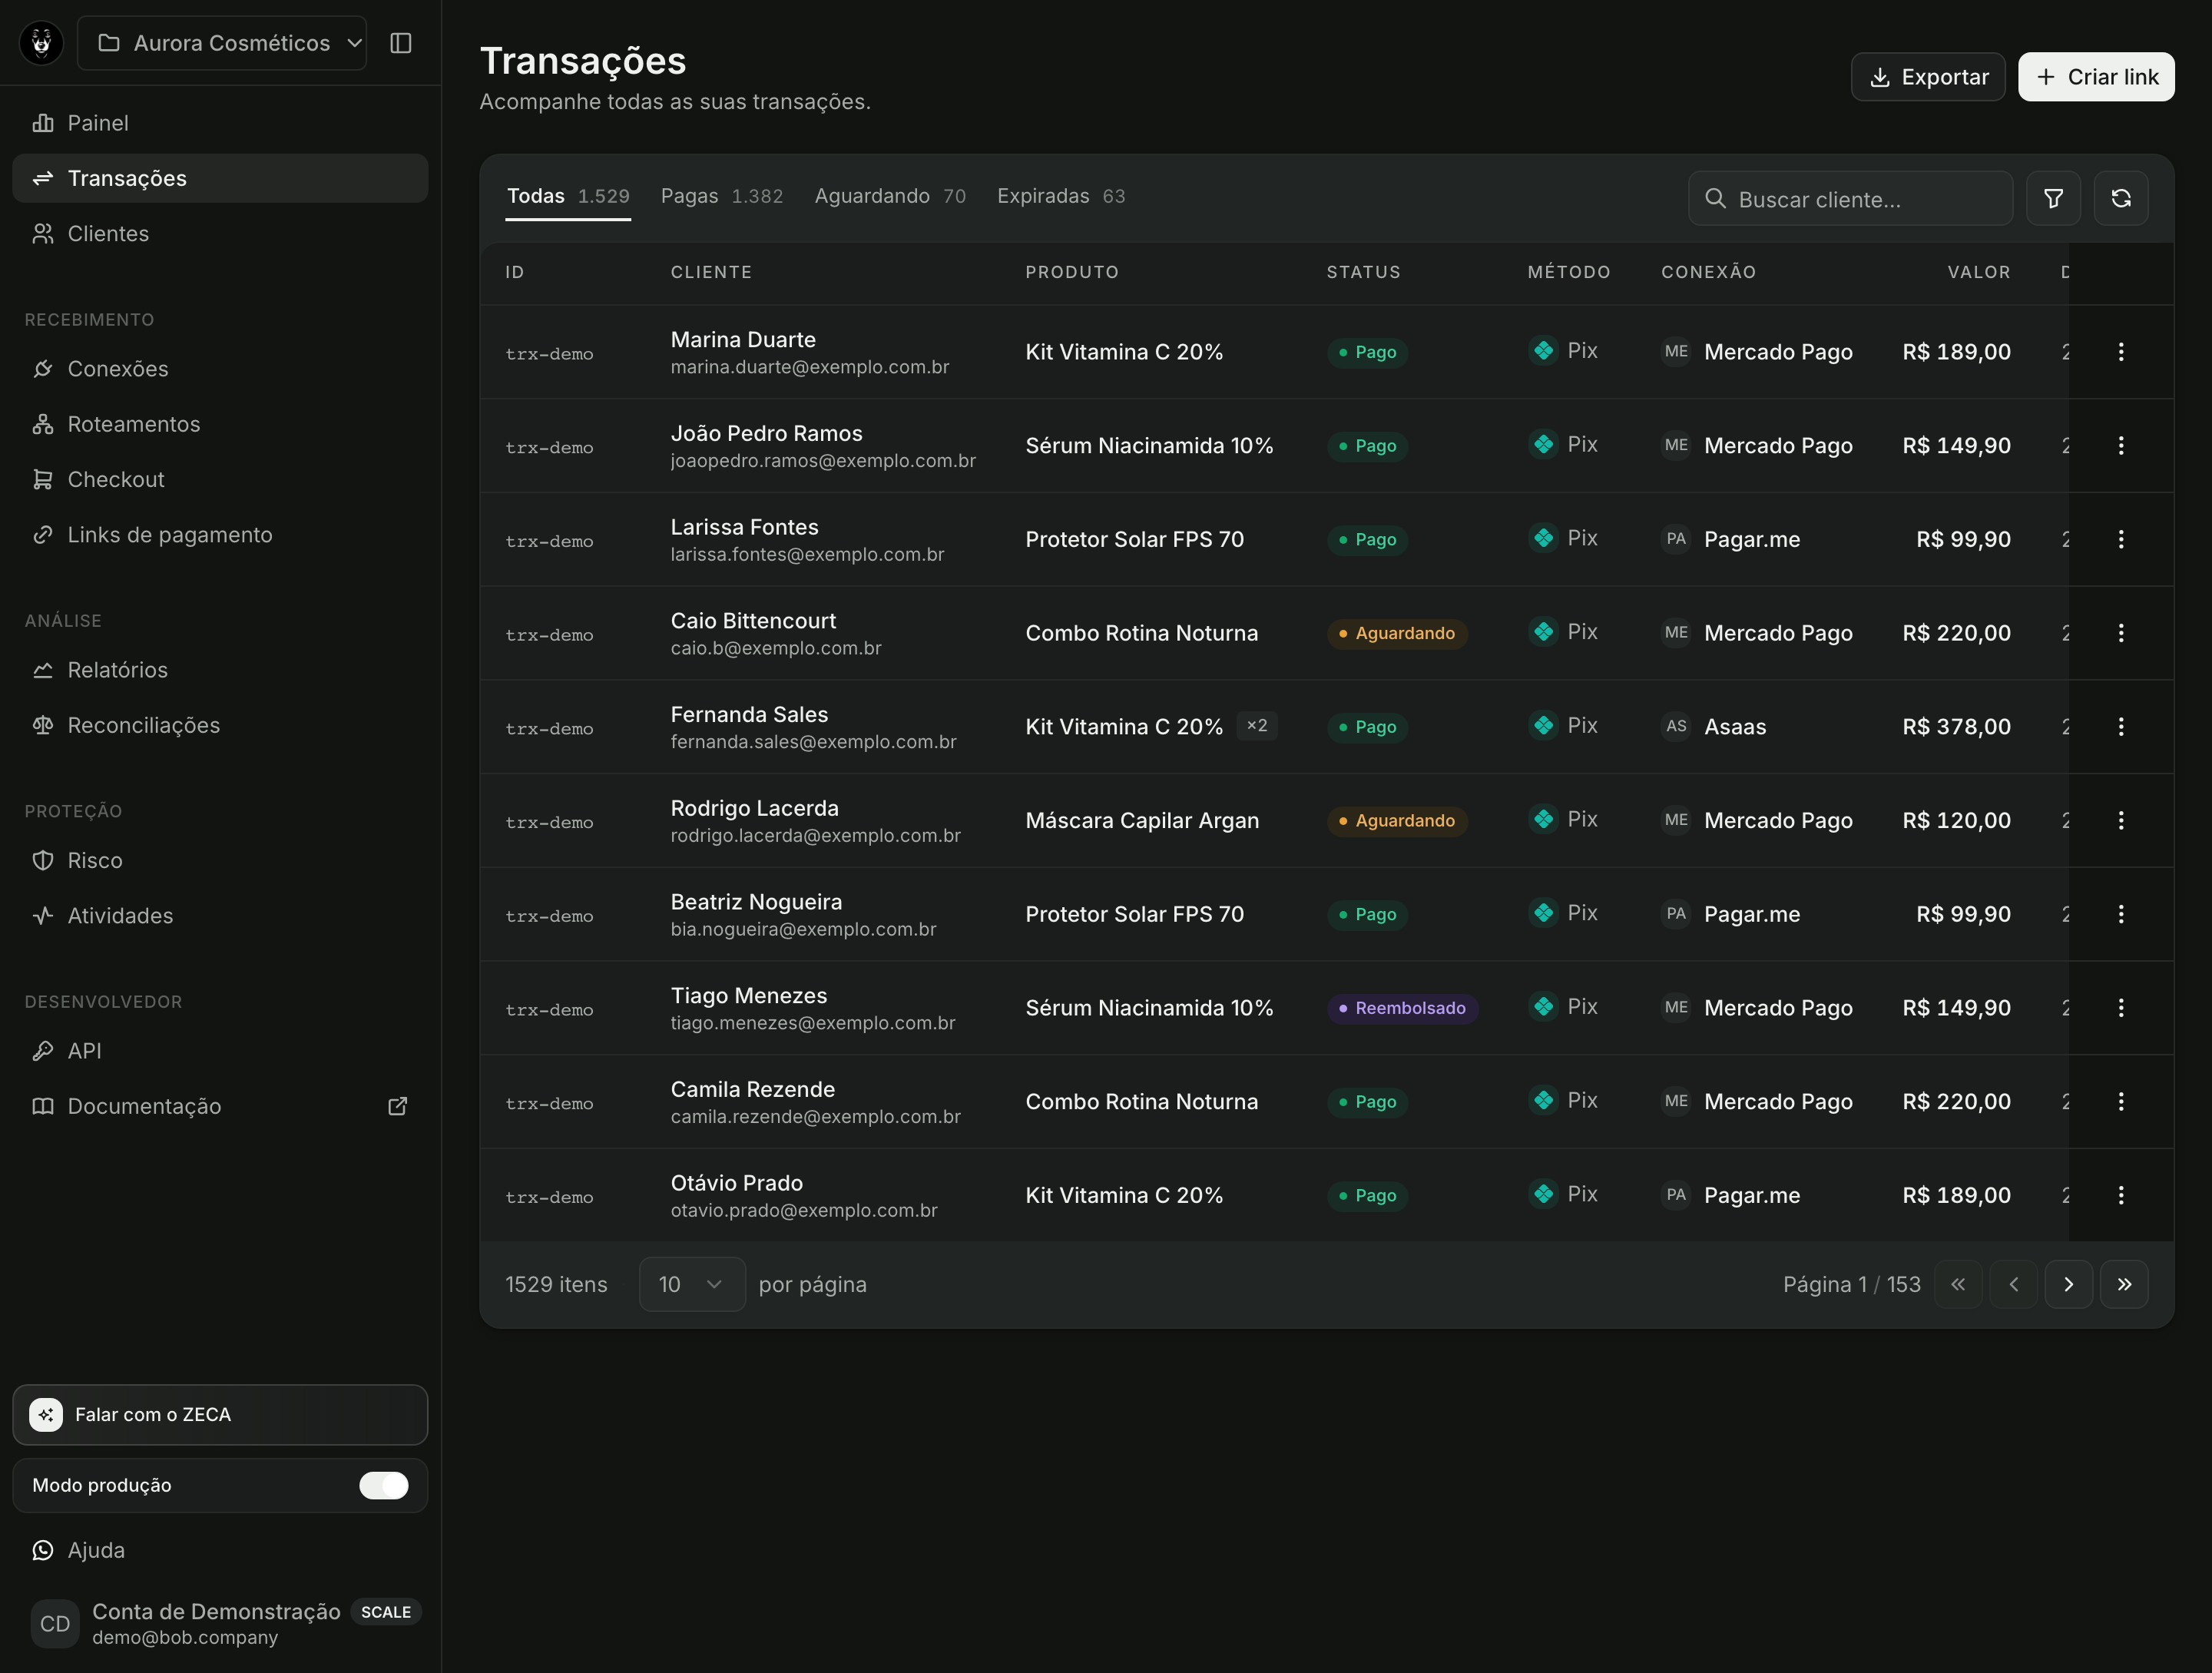Switch to the Pagas tab

pos(721,196)
